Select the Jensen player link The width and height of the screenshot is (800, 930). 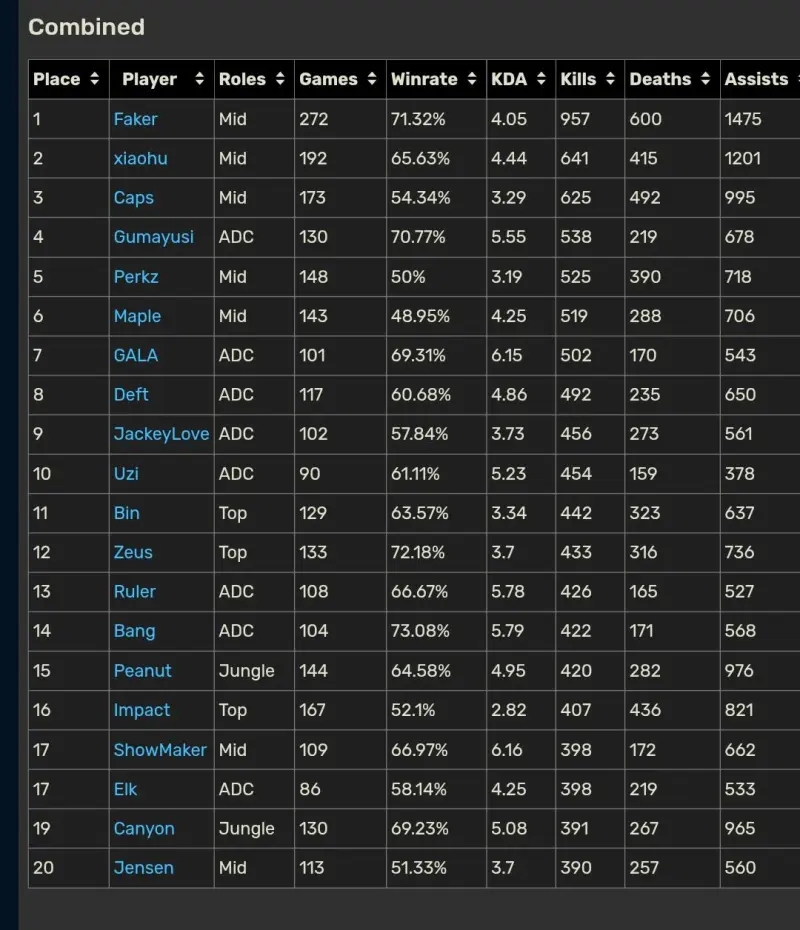143,867
